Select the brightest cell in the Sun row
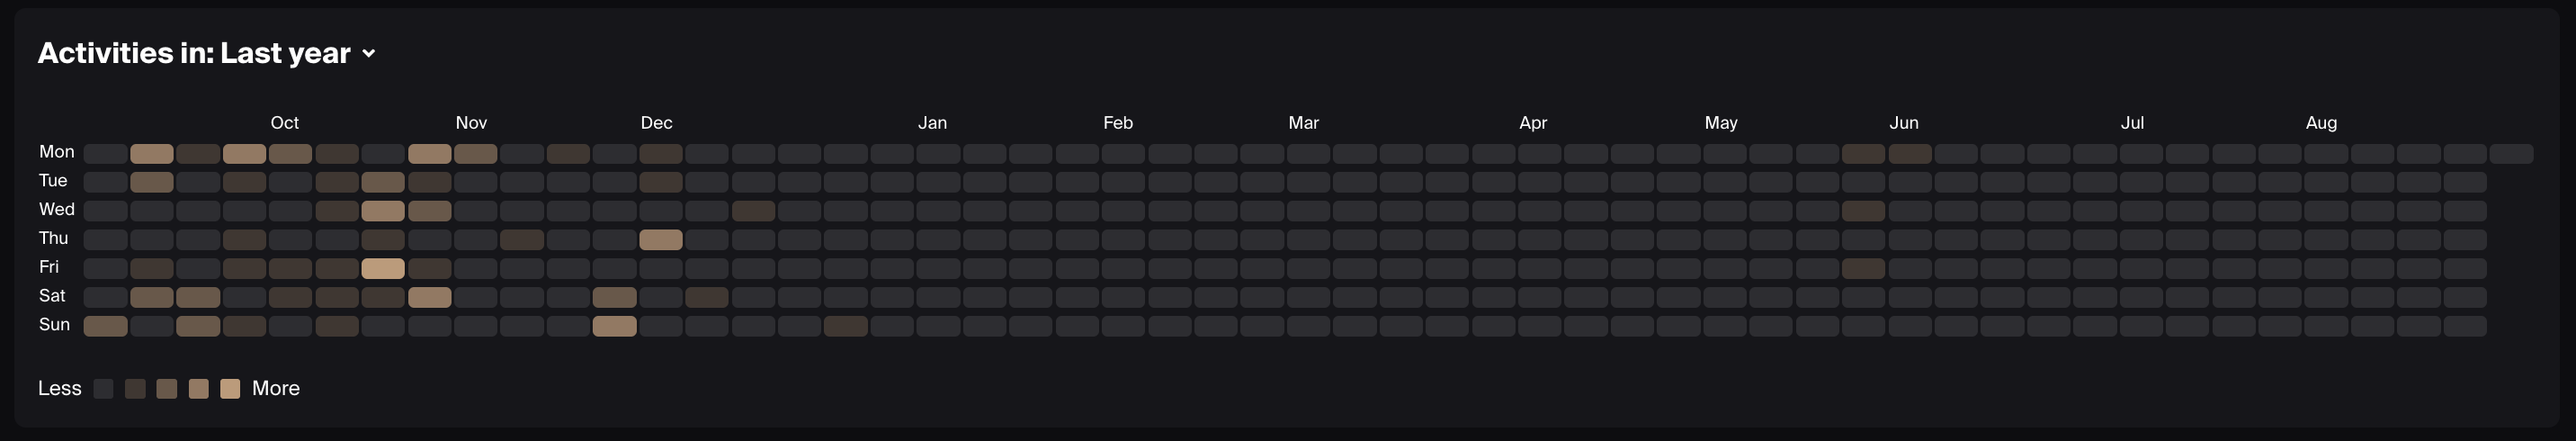This screenshot has height=441, width=2576. click(x=614, y=326)
